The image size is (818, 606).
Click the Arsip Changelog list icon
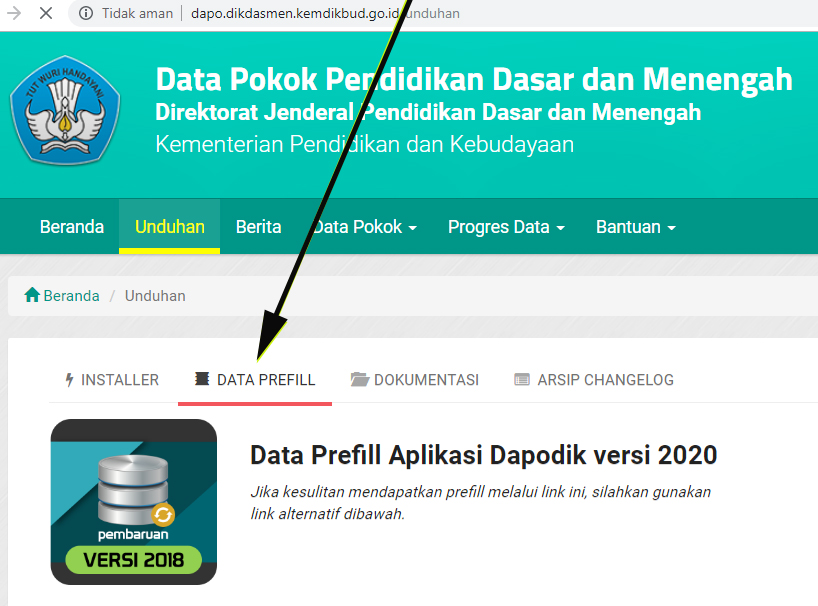coord(522,379)
